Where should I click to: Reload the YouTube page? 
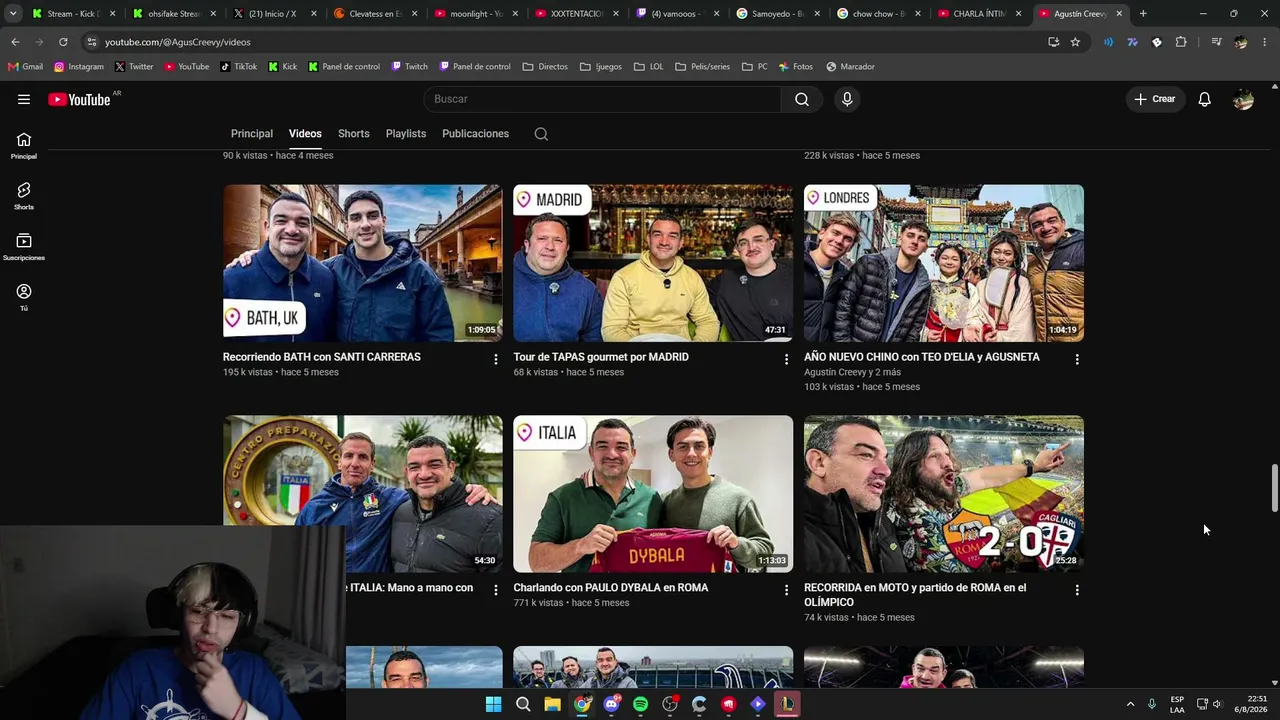tap(63, 42)
